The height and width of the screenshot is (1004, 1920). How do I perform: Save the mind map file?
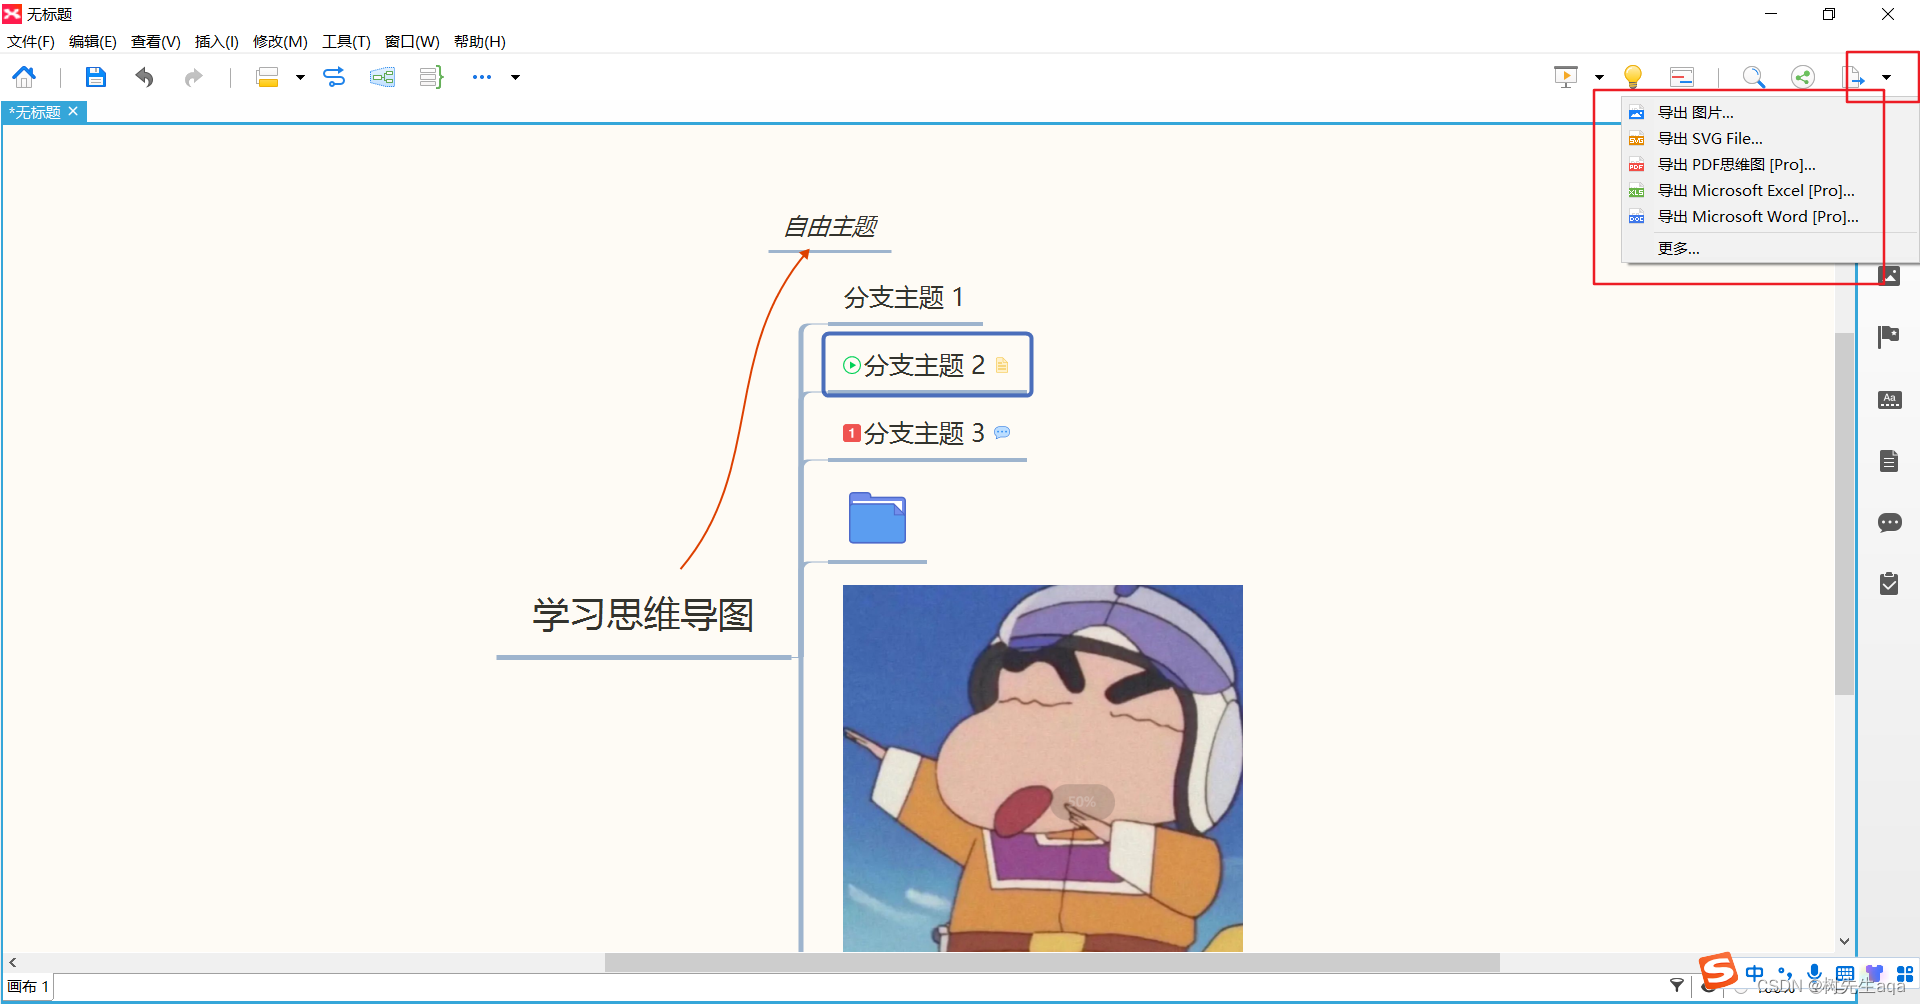click(95, 77)
